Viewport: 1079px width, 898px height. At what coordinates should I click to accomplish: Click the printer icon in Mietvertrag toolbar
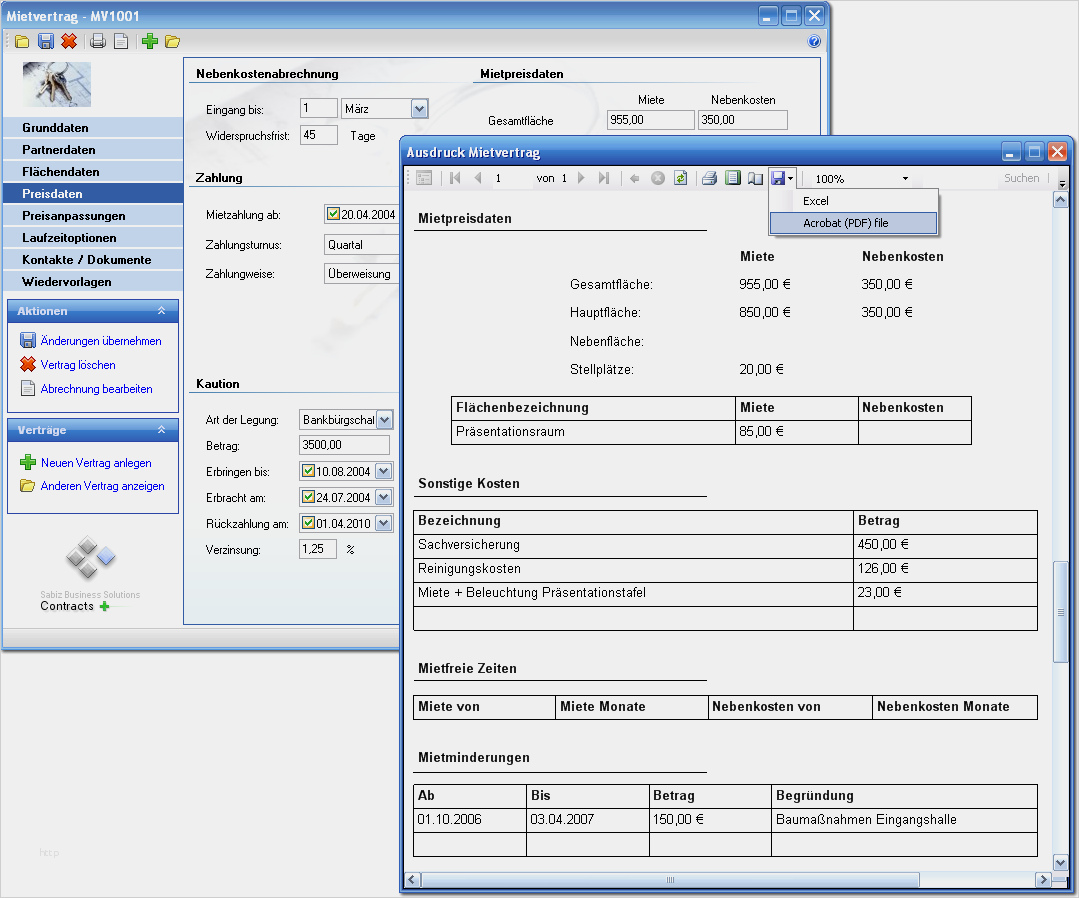pos(98,41)
